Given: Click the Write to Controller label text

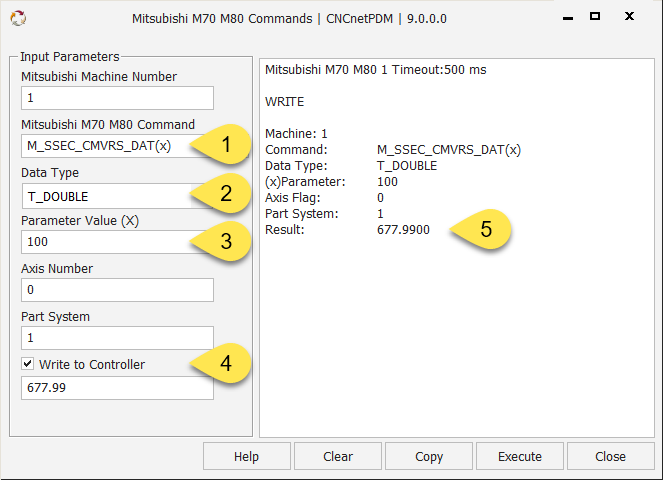Looking at the screenshot, I should pyautogui.click(x=92, y=365).
